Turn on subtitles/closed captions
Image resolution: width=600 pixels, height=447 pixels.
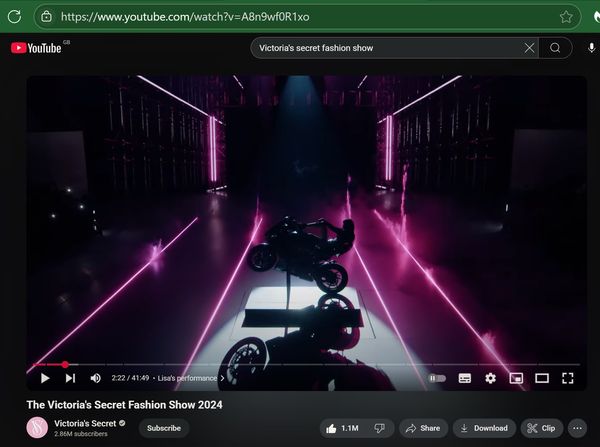(x=465, y=378)
